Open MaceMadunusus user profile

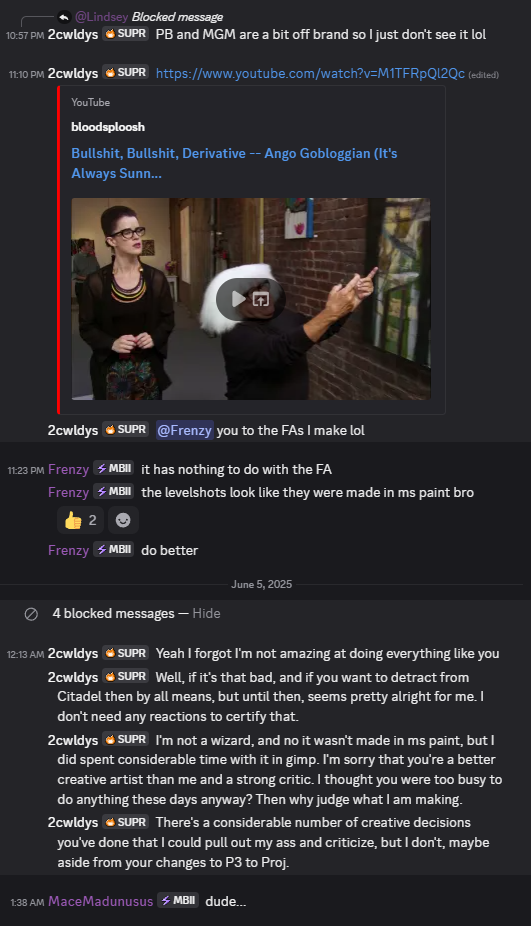click(100, 901)
